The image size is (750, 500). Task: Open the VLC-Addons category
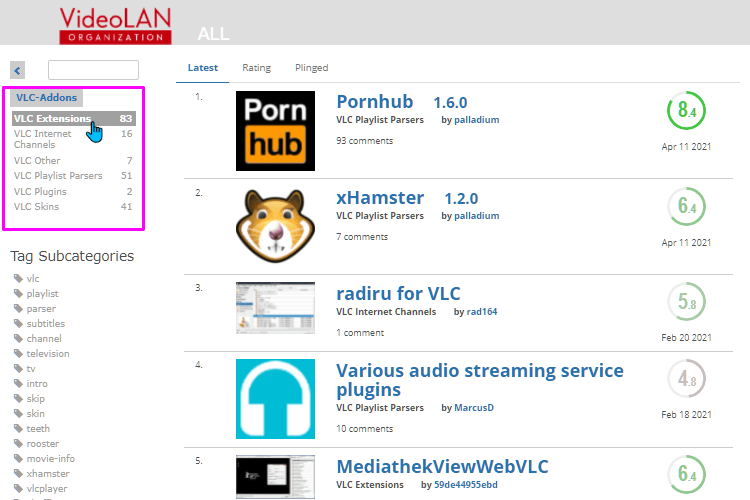coord(46,98)
